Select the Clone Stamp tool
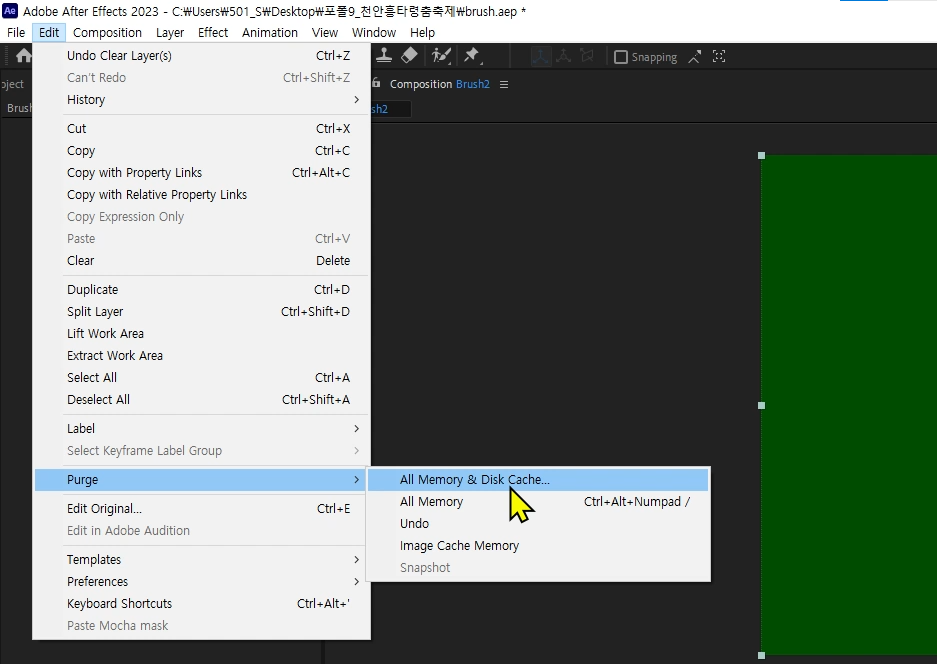Screen dimensions: 937x664 pos(384,56)
